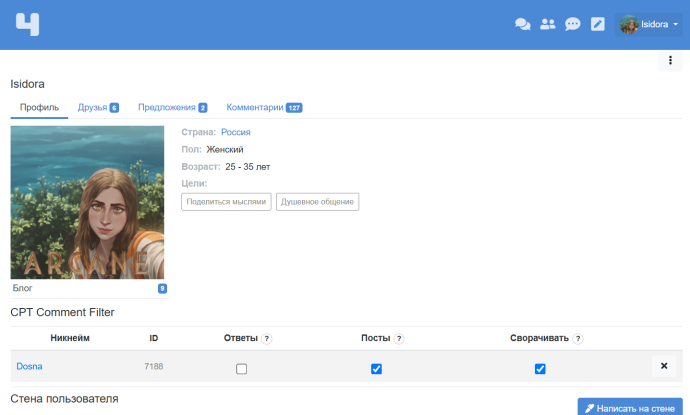Click the profile avatar picture
The image size is (690, 415).
tap(87, 202)
